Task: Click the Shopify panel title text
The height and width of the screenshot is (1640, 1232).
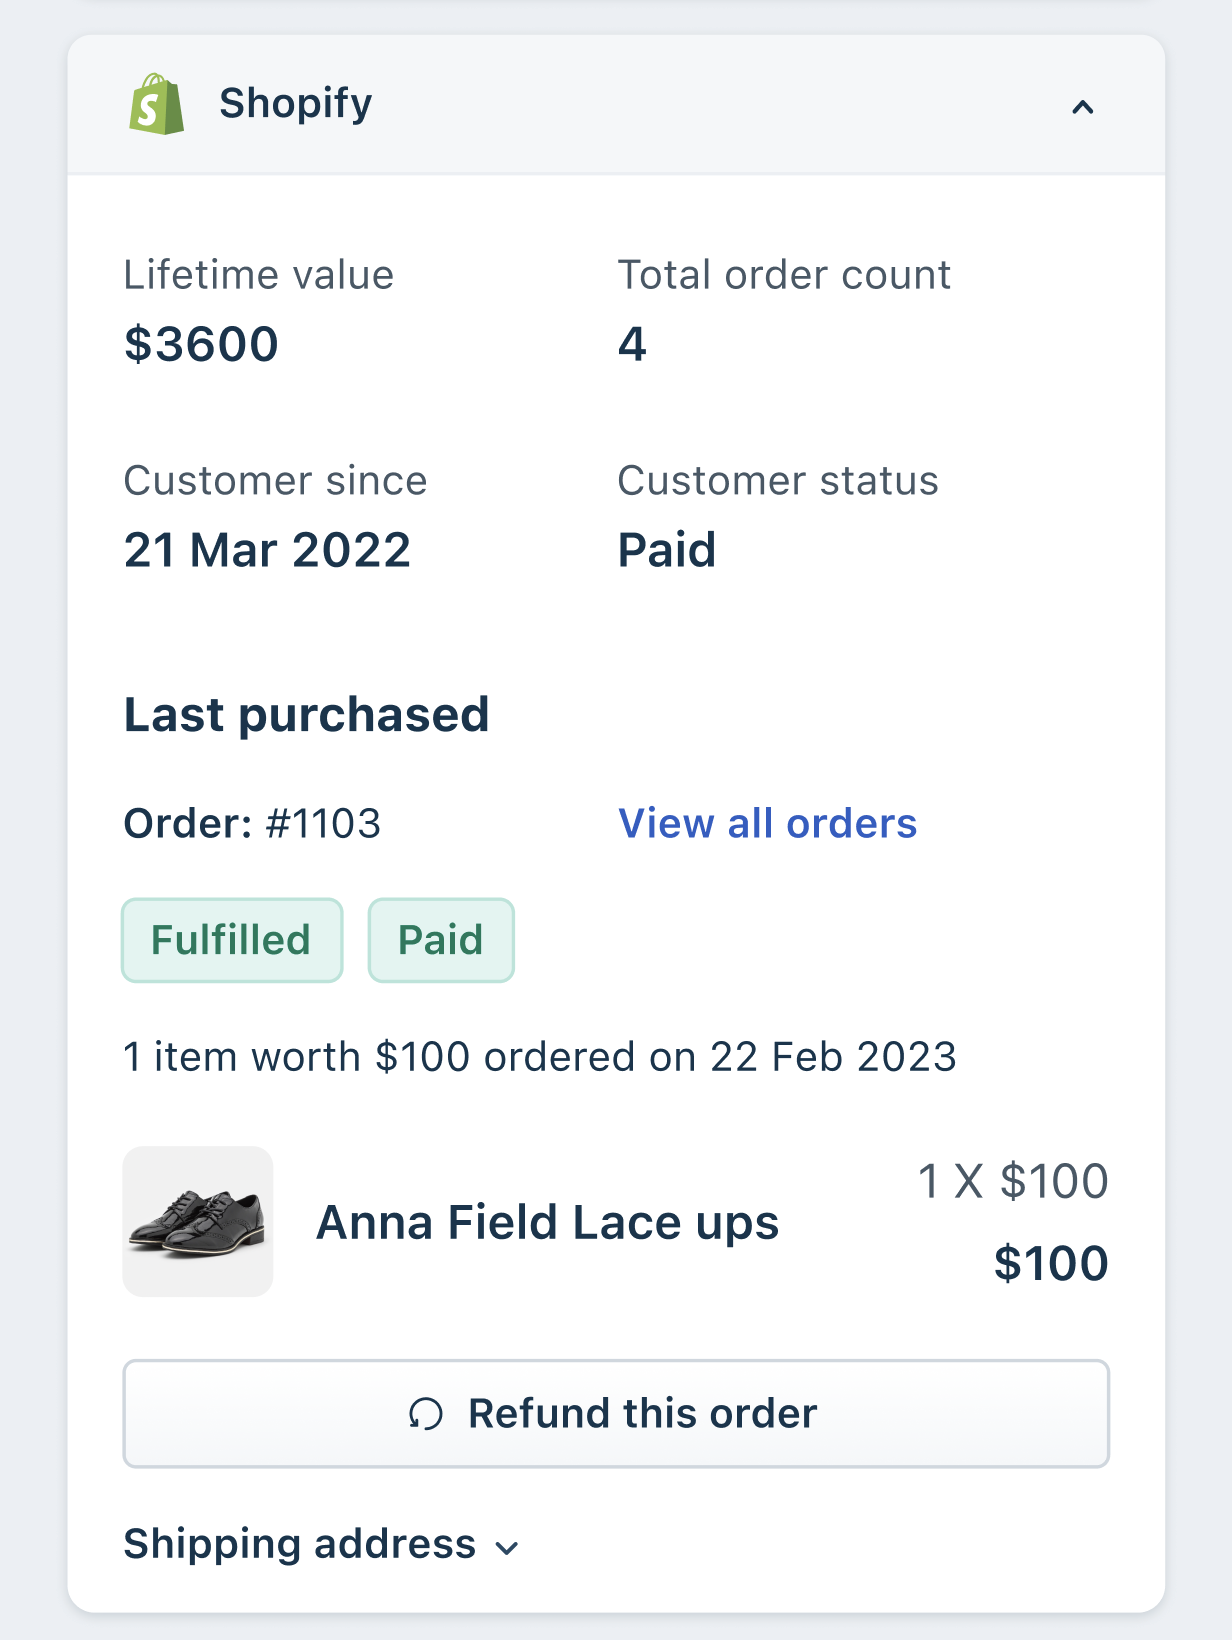Action: coord(295,103)
